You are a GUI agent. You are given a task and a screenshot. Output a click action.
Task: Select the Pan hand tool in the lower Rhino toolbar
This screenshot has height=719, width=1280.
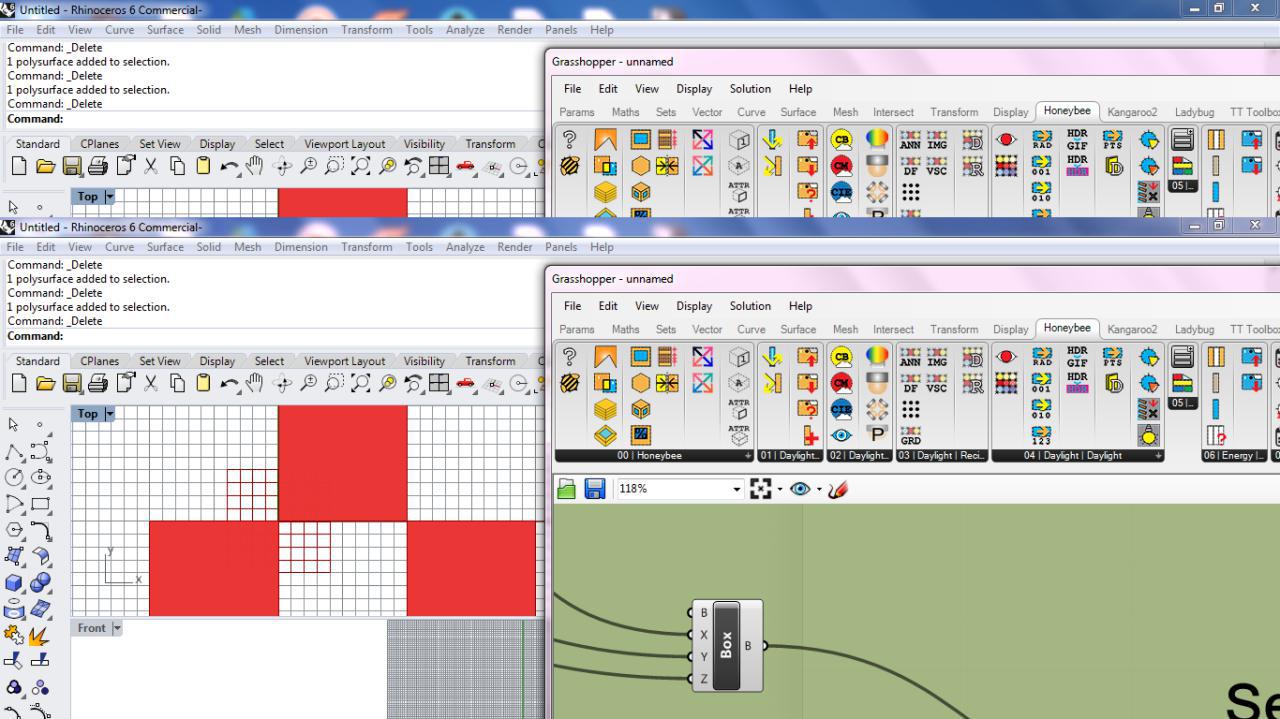click(x=256, y=383)
